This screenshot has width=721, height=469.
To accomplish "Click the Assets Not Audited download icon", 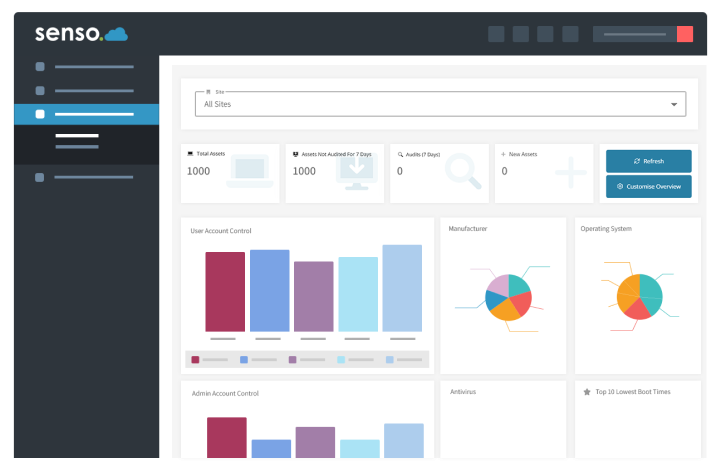I will [x=357, y=171].
